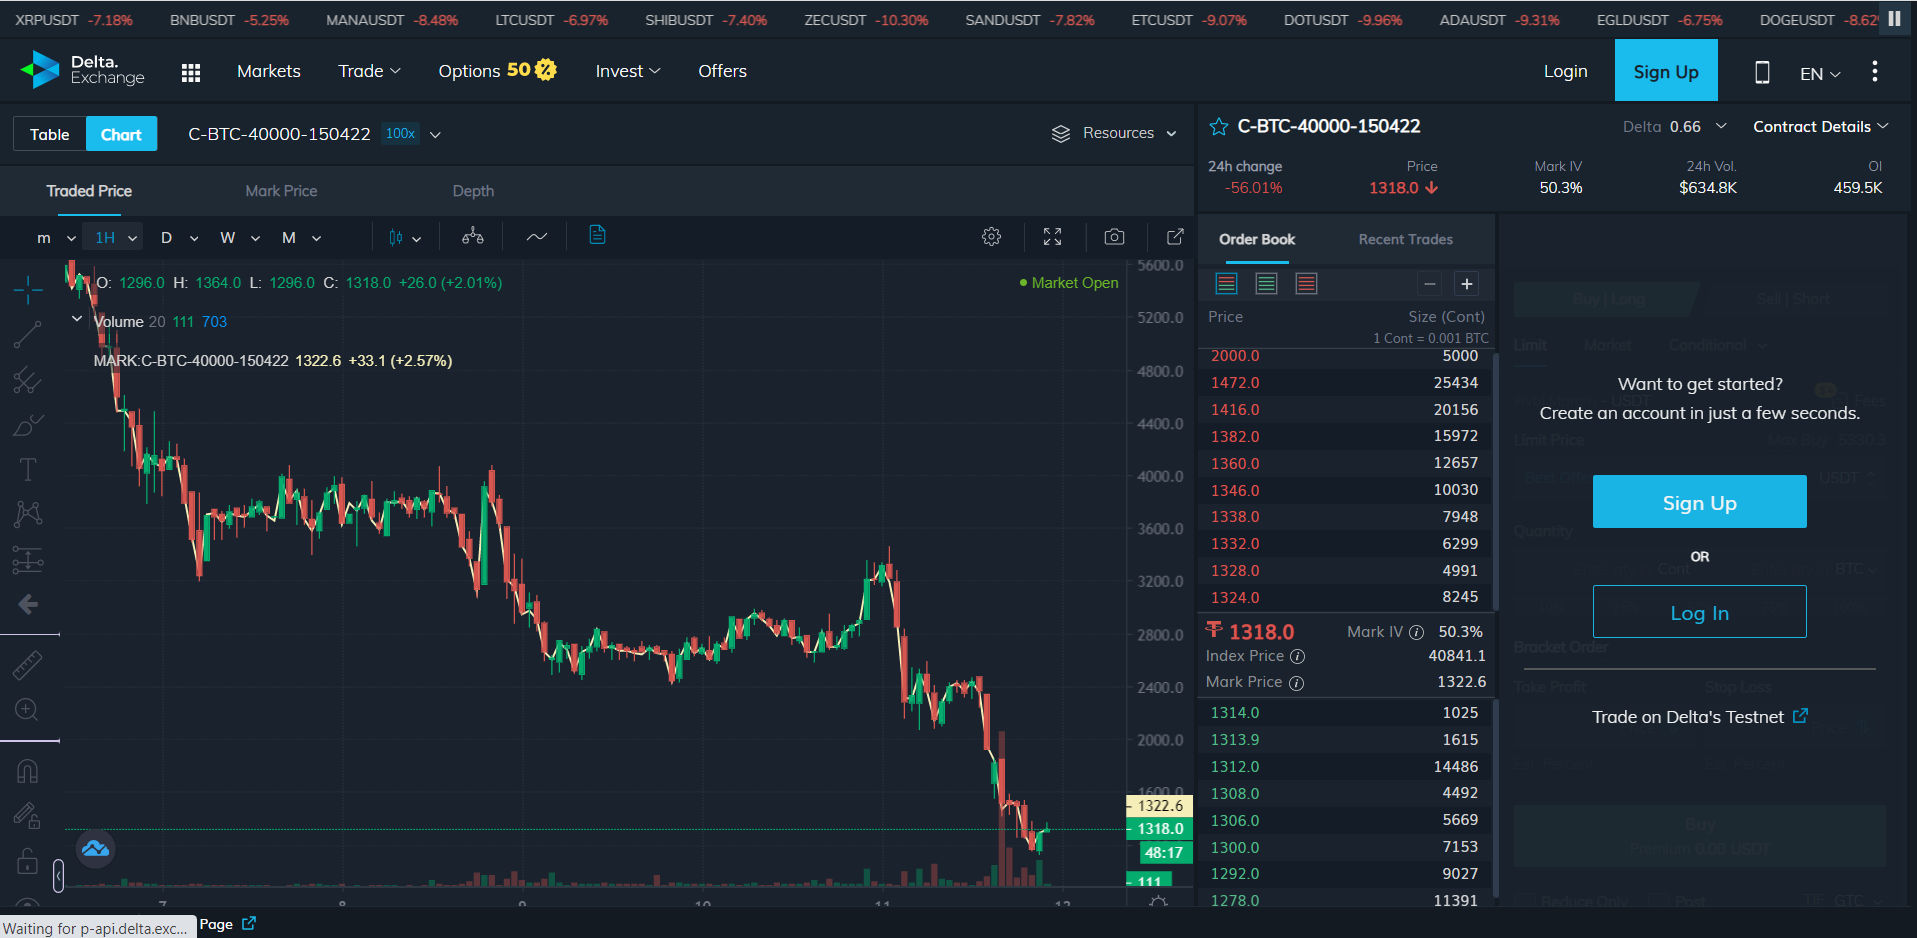Screen dimensions: 1917x938
Task: Toggle zoom-in mode on the chart
Action: click(27, 710)
